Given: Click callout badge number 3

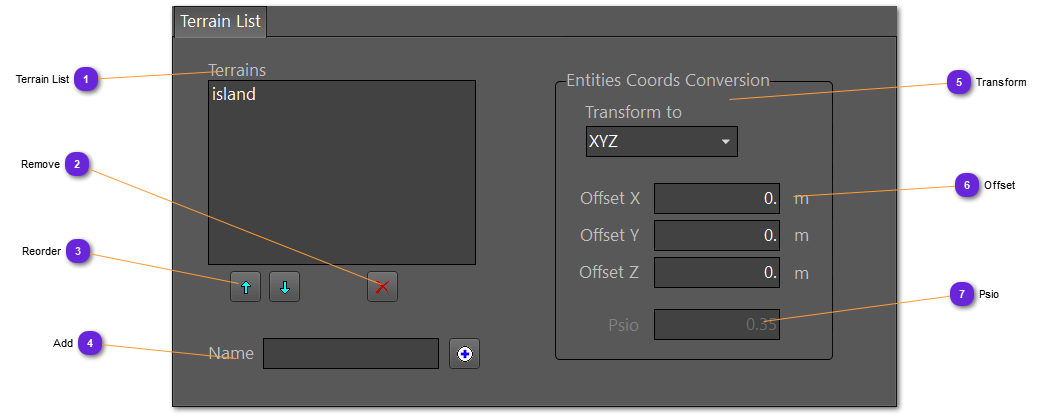Looking at the screenshot, I should point(79,251).
